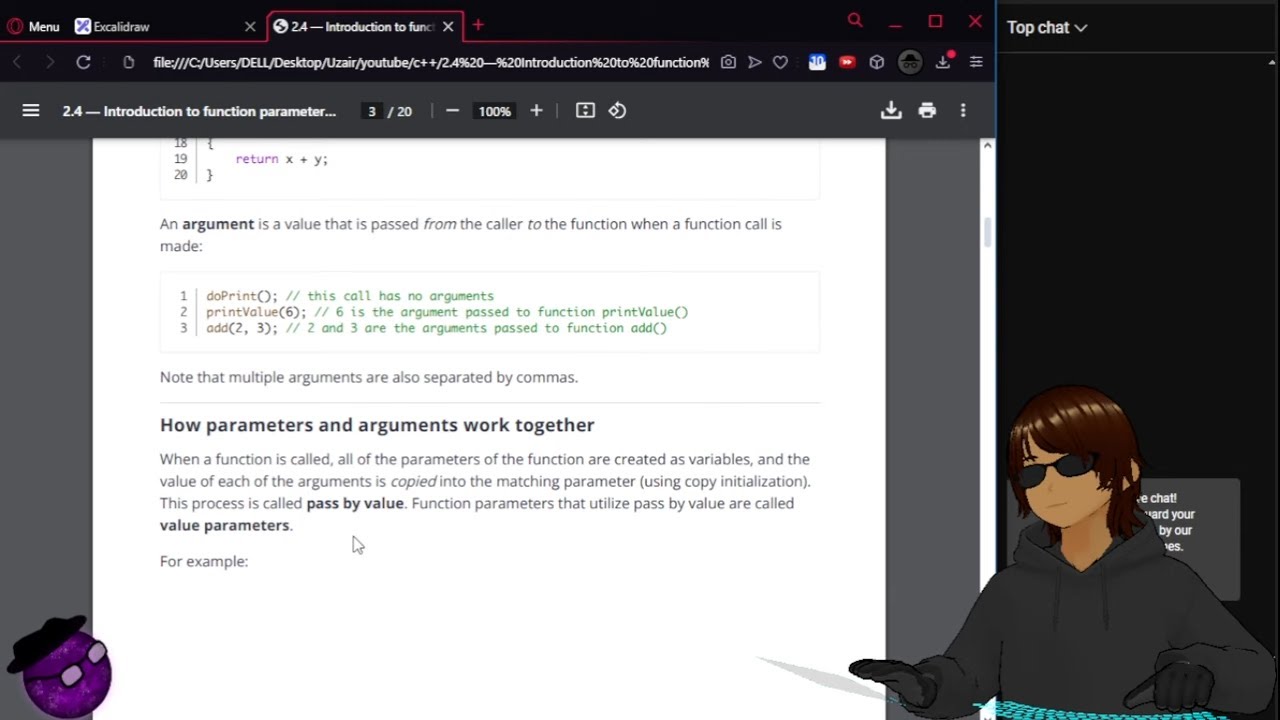The height and width of the screenshot is (720, 1280).
Task: Zoom in the PDF with plus button
Action: pos(536,111)
